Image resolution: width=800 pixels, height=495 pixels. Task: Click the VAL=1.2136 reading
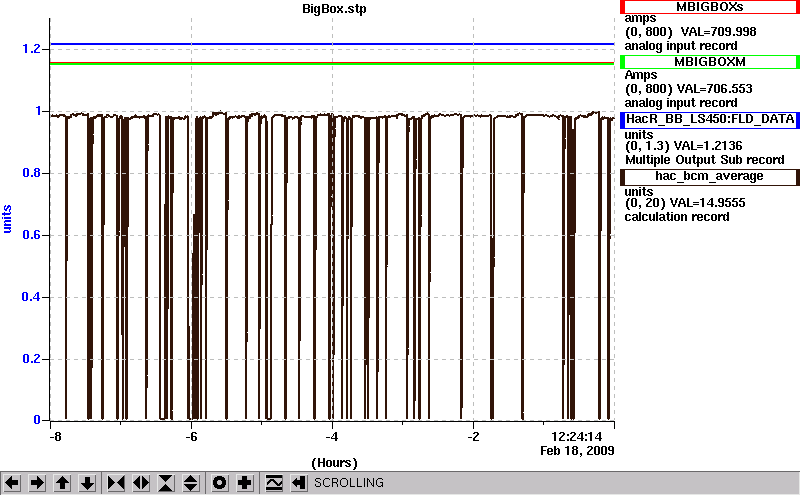708,146
